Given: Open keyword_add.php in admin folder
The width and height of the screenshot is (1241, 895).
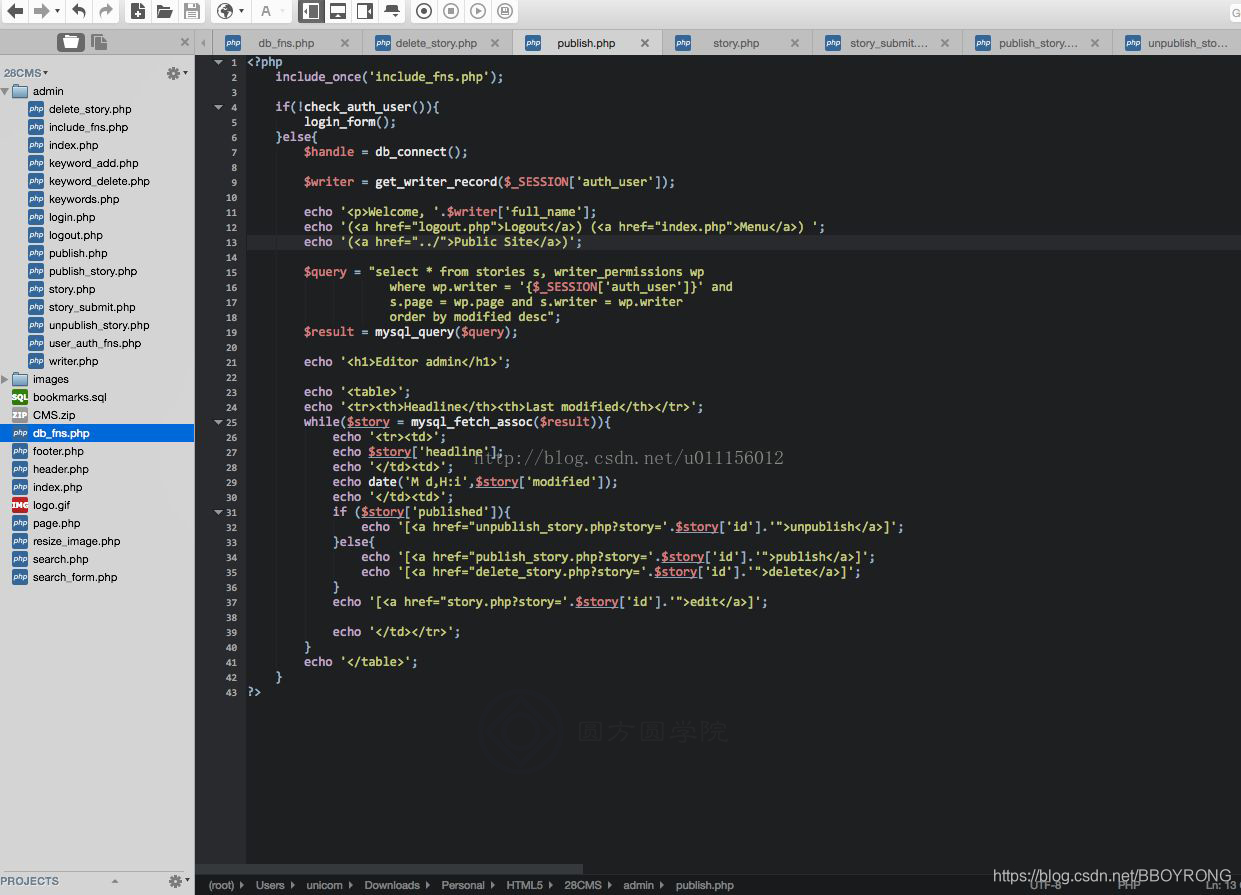Looking at the screenshot, I should click(x=93, y=163).
